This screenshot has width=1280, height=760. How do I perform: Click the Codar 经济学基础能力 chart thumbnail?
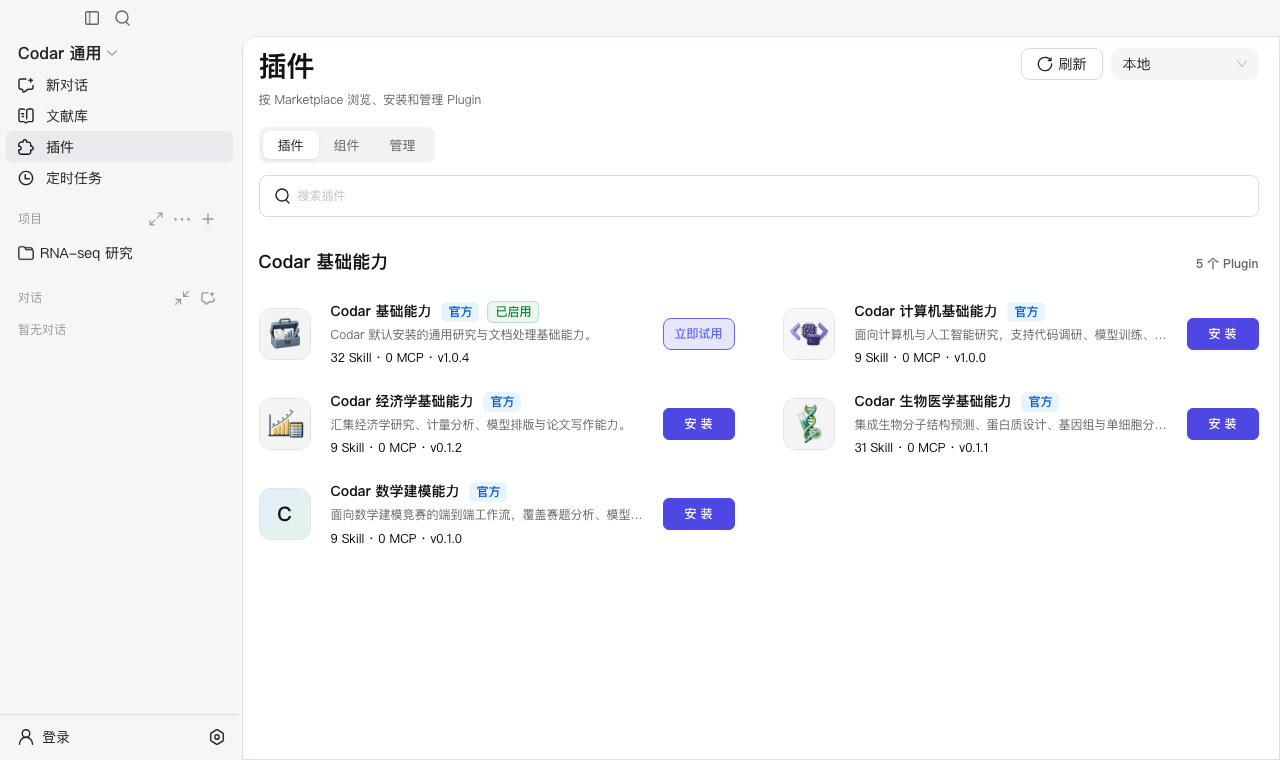(285, 424)
